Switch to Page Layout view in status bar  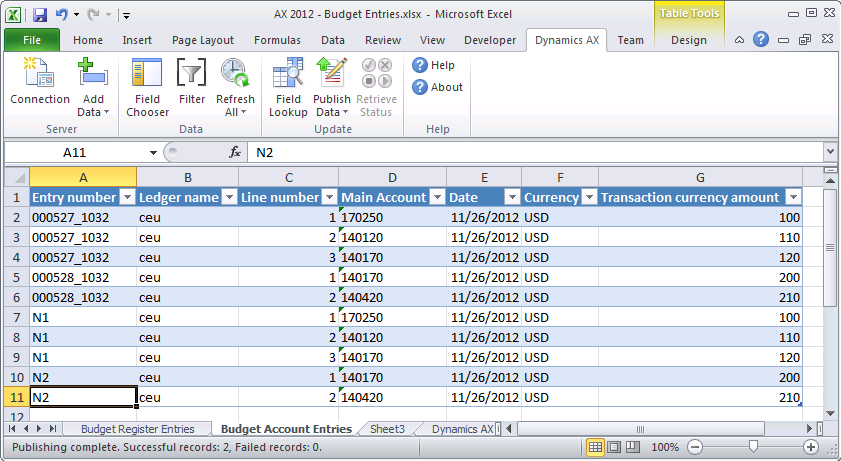(x=616, y=447)
